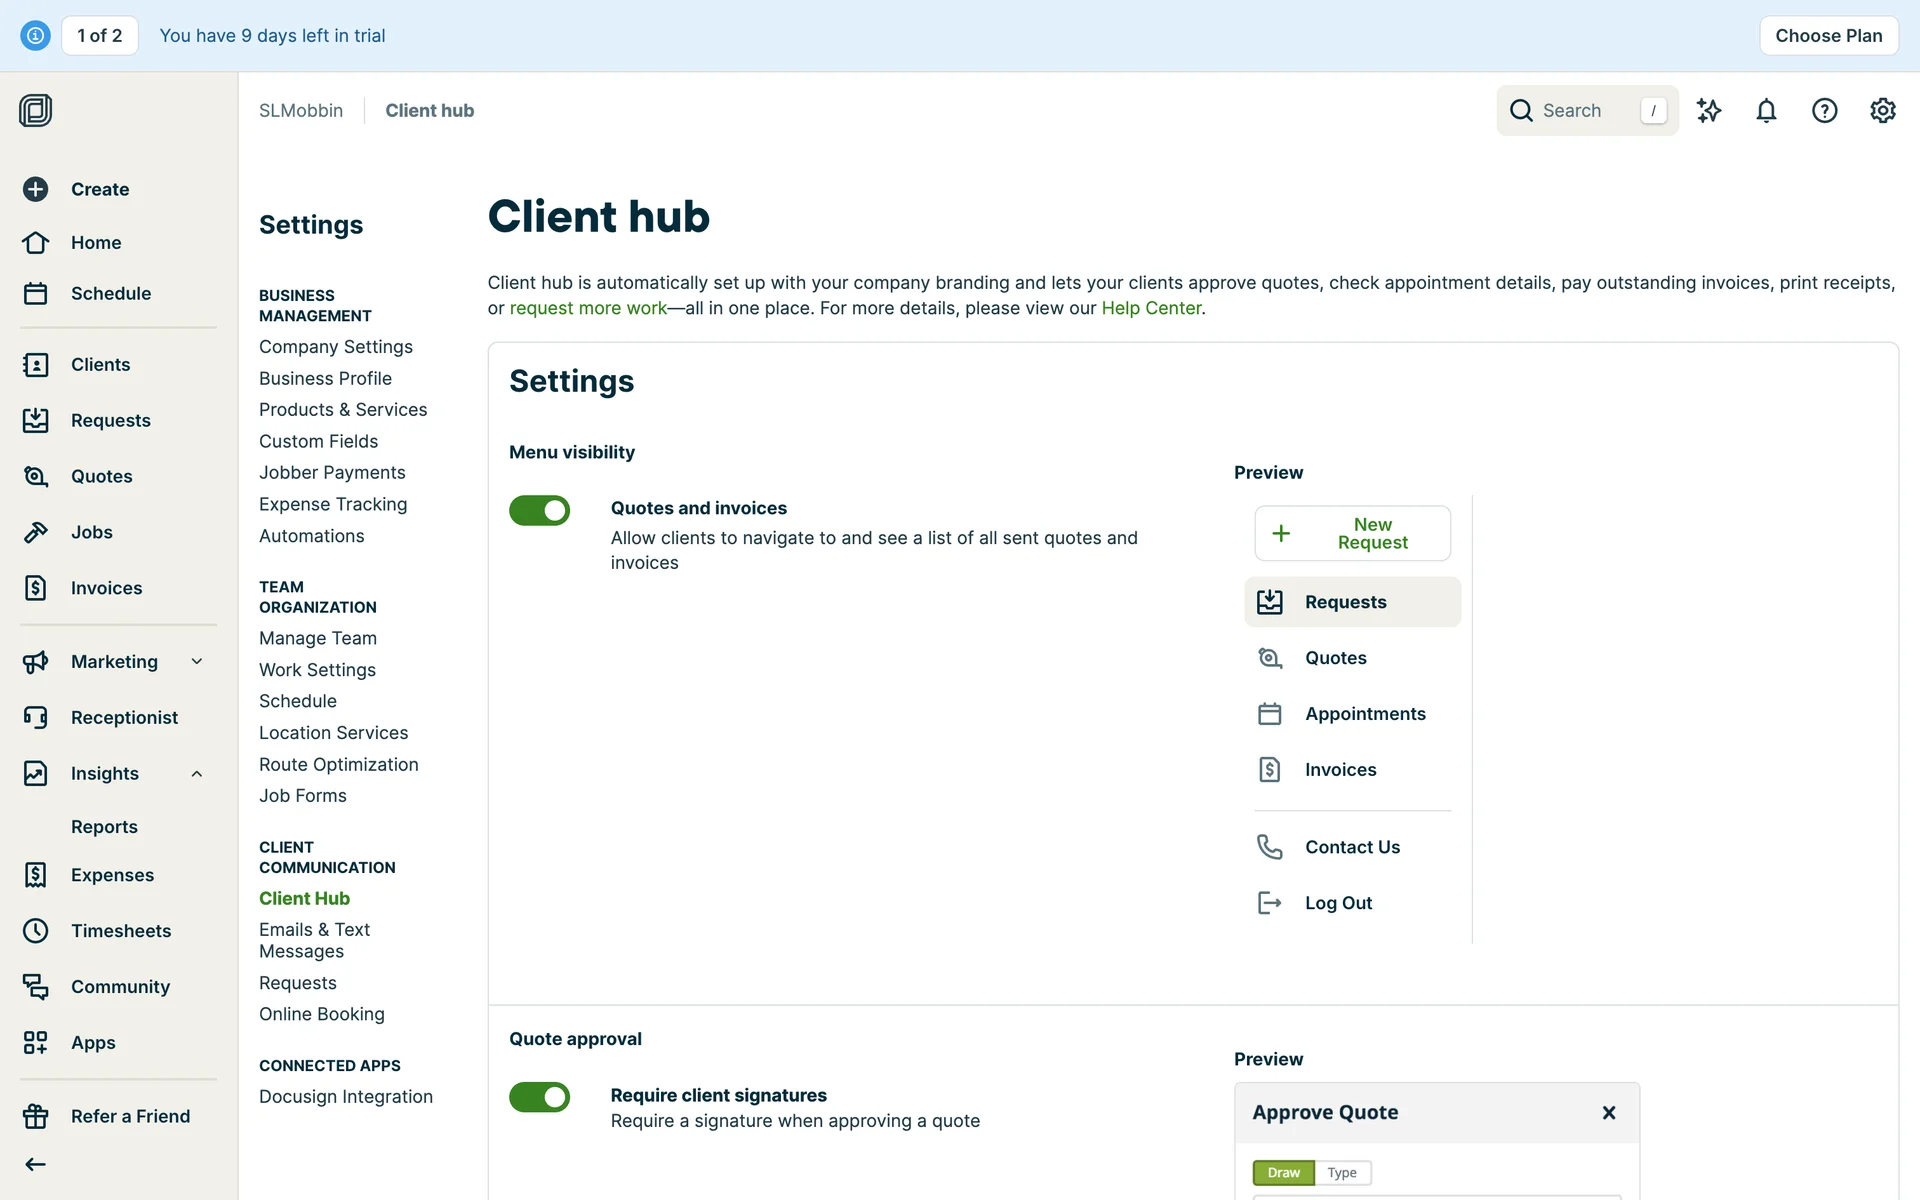This screenshot has height=1200, width=1920.
Task: Disable the Quotes and invoices toggle
Action: pos(539,510)
